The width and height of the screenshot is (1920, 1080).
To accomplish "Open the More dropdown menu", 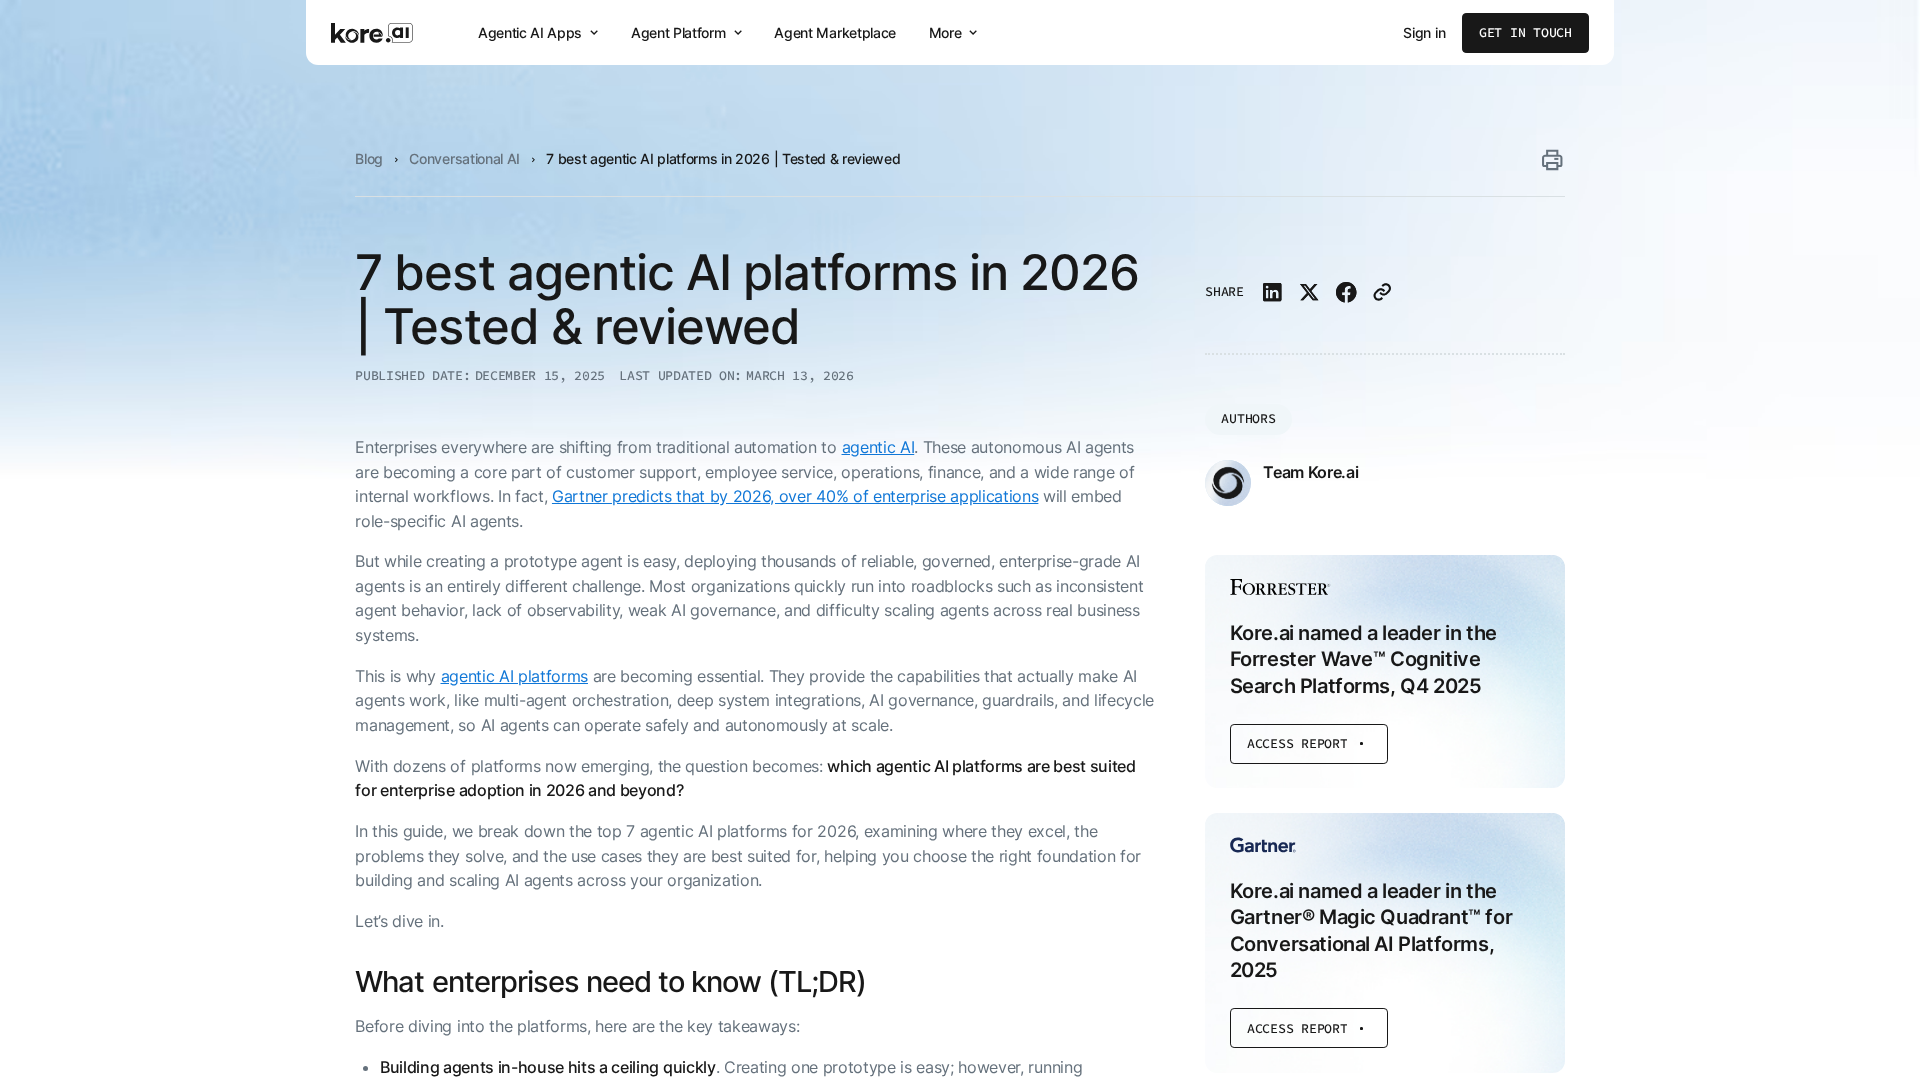I will tap(952, 33).
